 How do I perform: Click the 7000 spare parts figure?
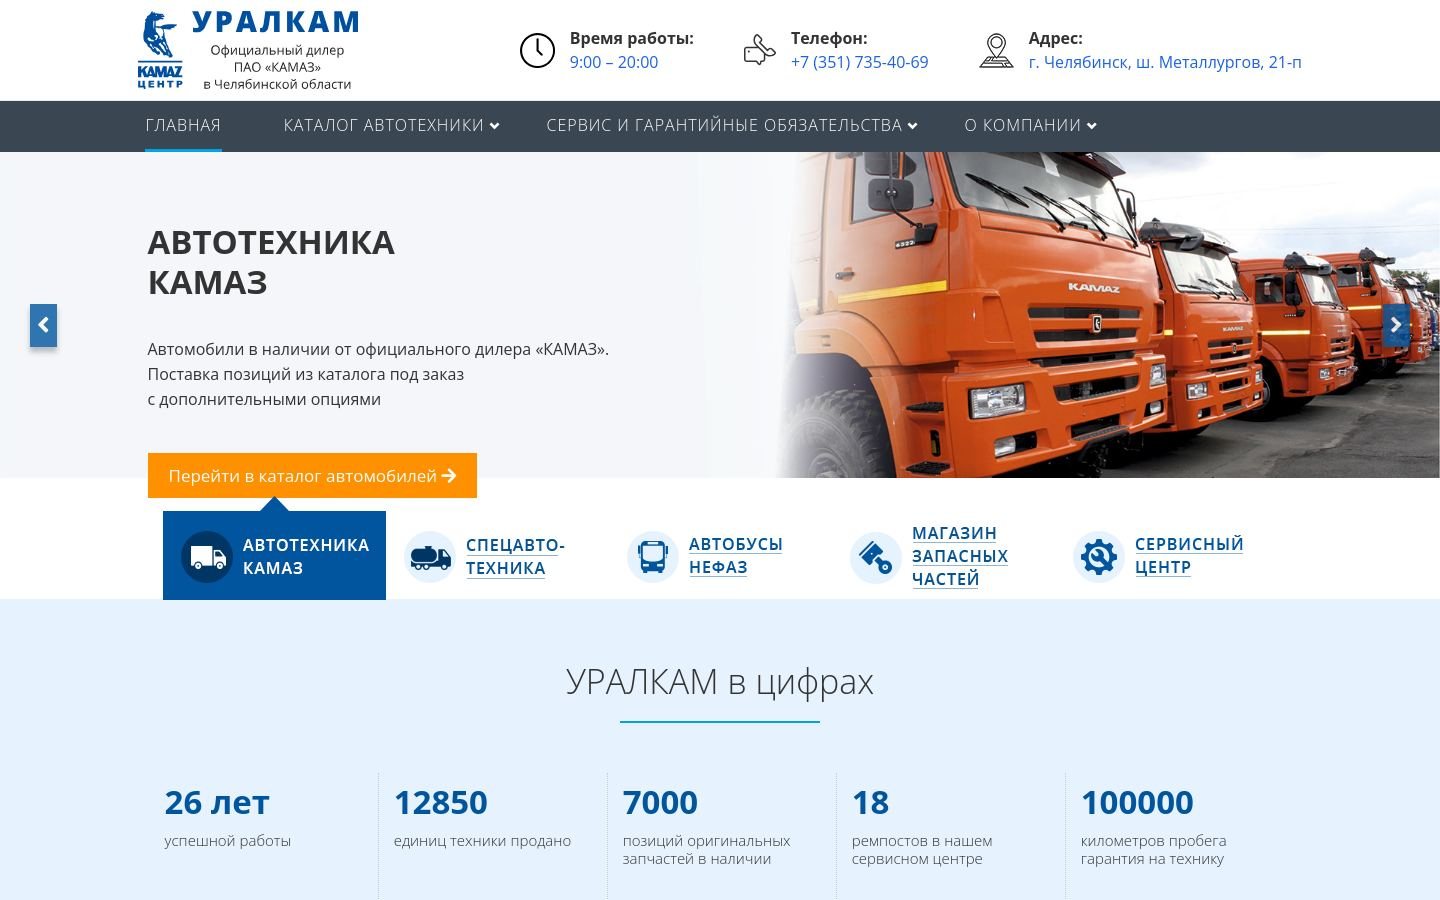660,802
